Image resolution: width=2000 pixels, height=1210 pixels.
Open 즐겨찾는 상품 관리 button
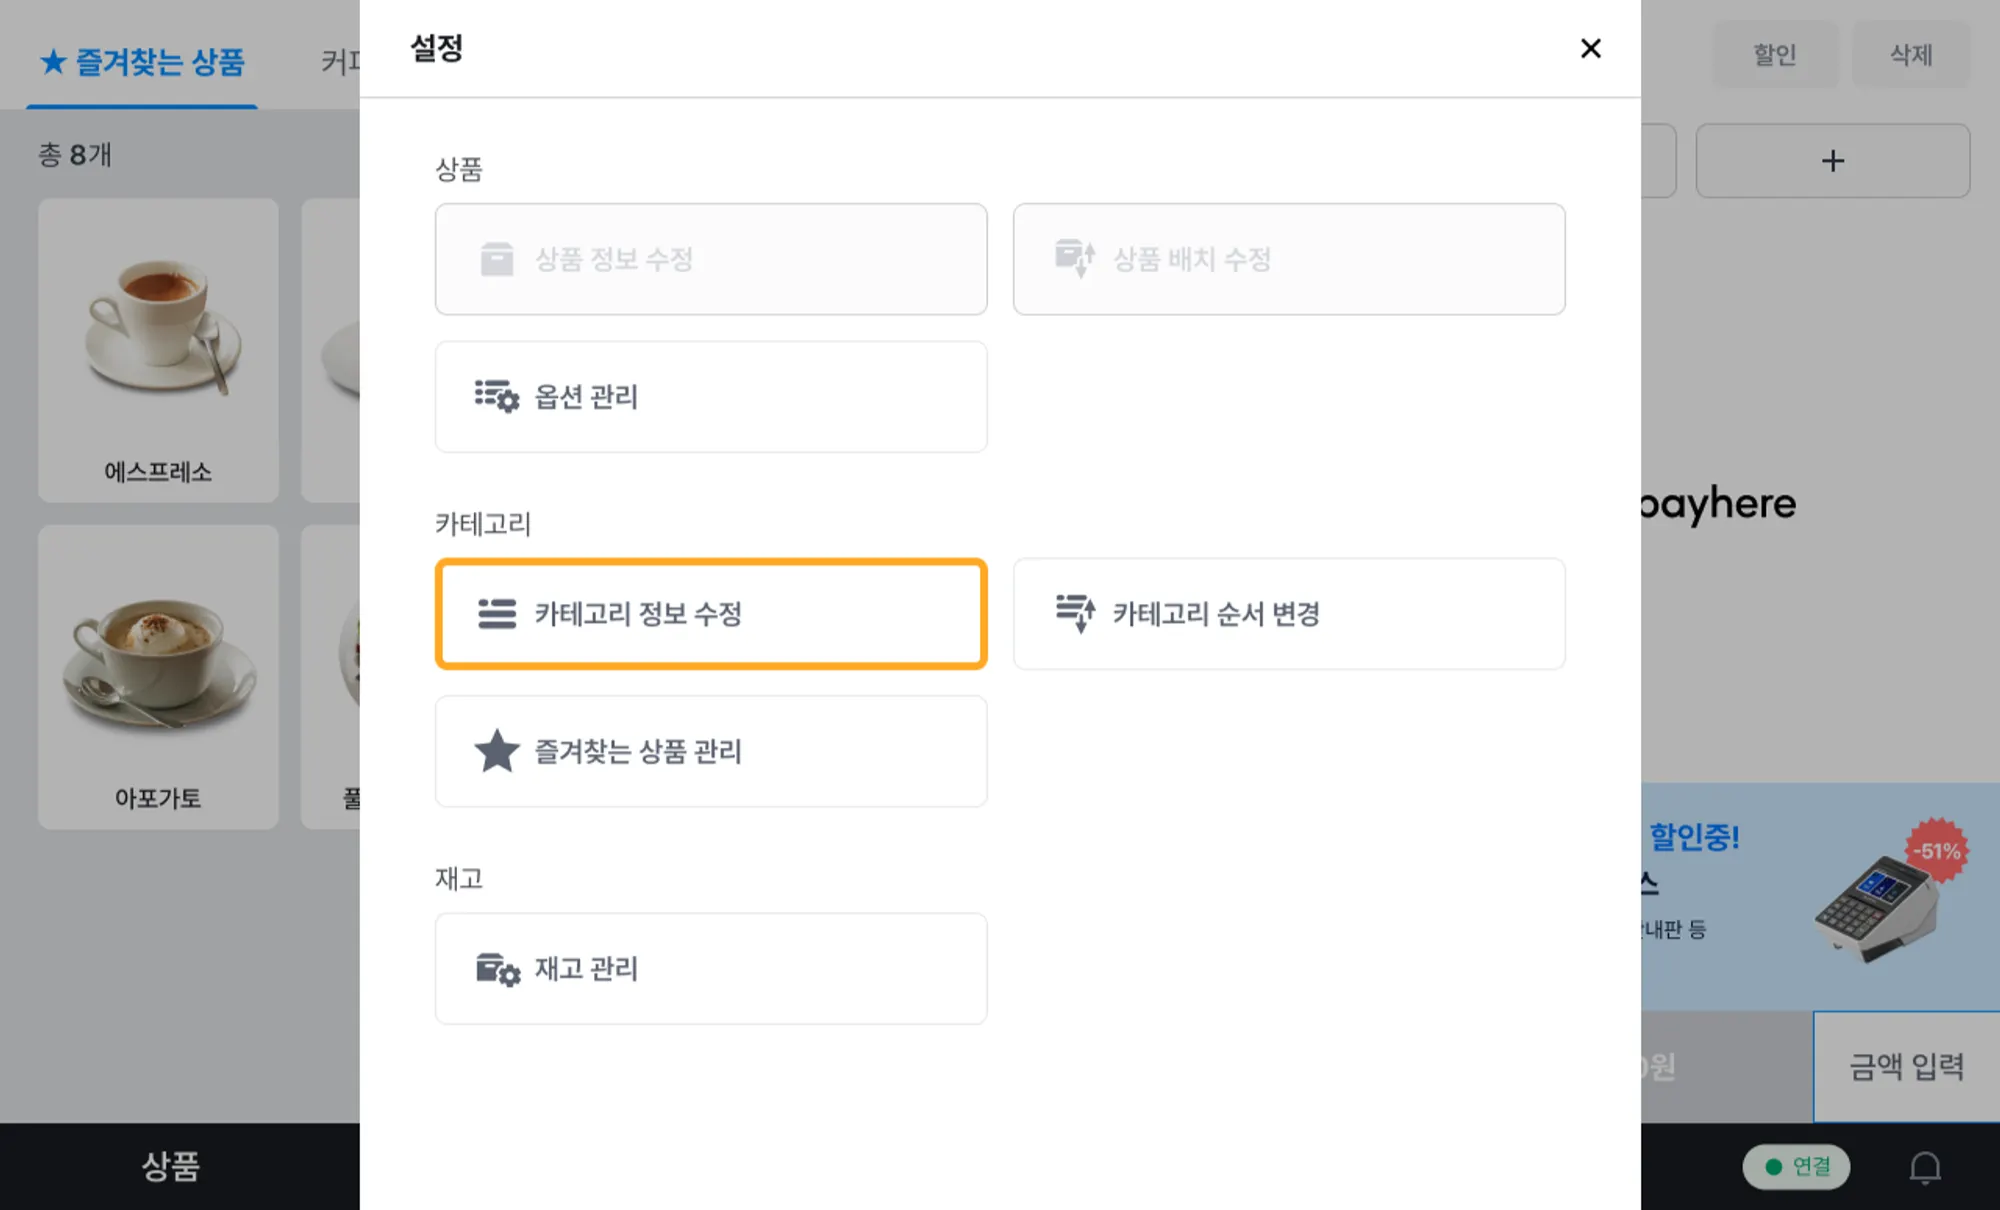pyautogui.click(x=710, y=752)
